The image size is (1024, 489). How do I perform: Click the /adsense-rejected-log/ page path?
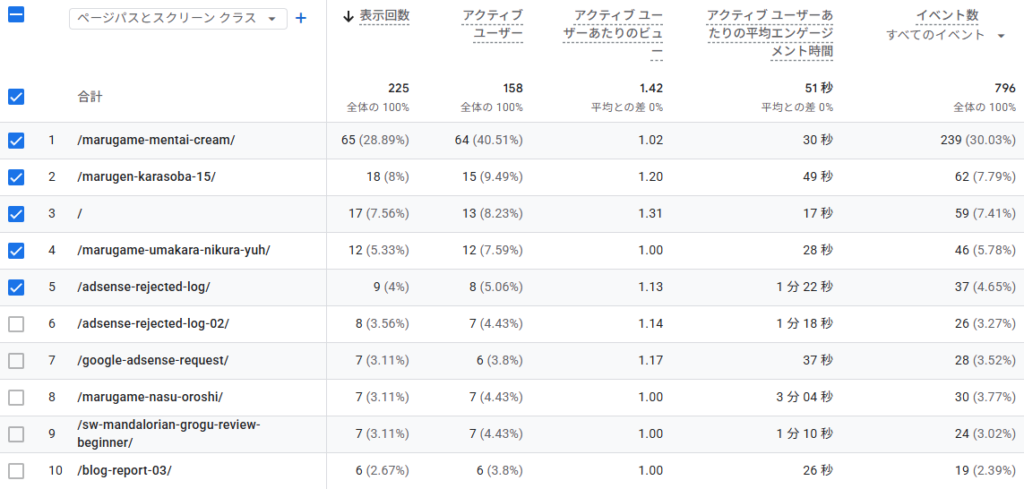click(x=143, y=287)
